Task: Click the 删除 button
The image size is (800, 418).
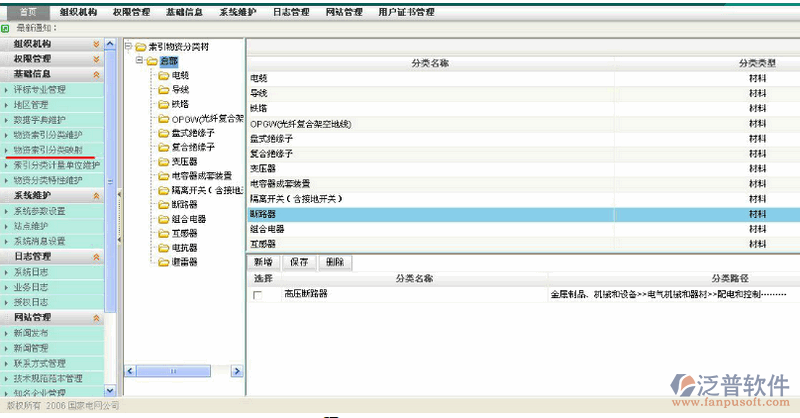Action: pyautogui.click(x=334, y=262)
